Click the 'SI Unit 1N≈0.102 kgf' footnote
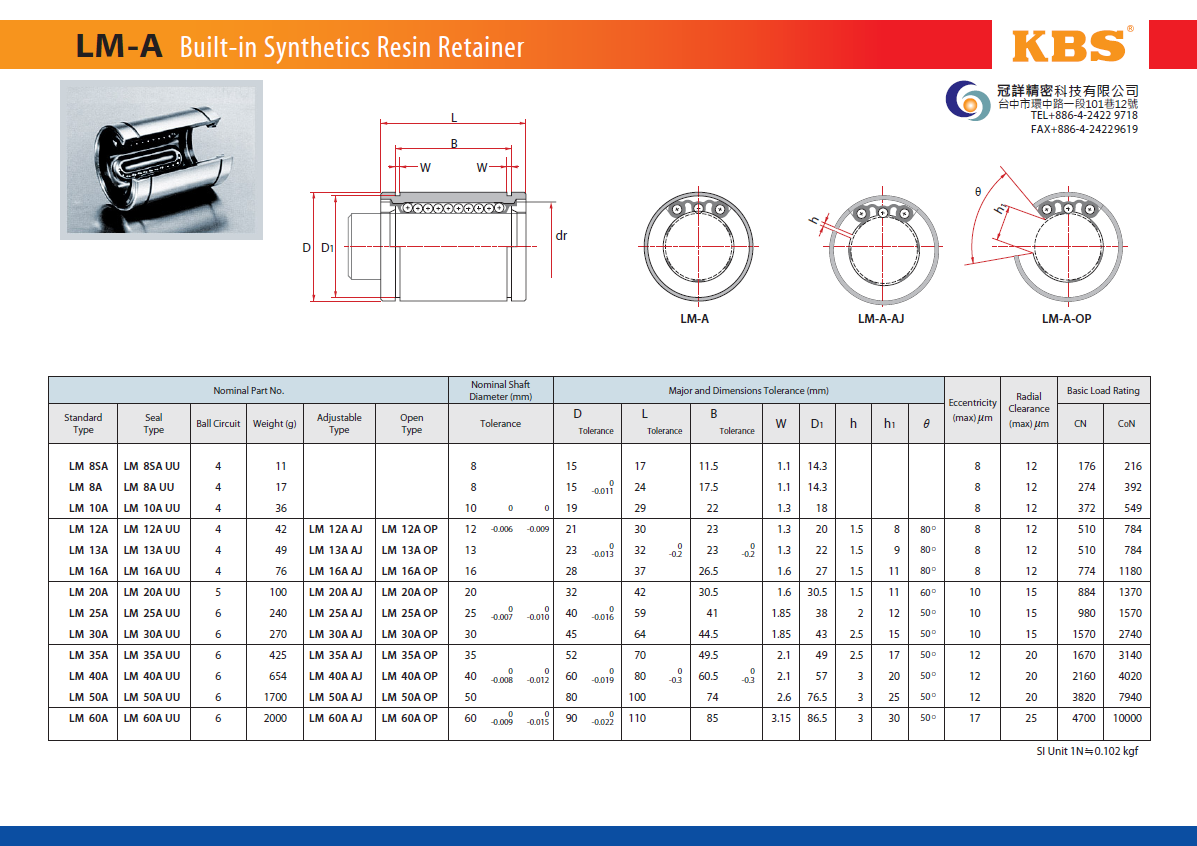 coord(1086,752)
